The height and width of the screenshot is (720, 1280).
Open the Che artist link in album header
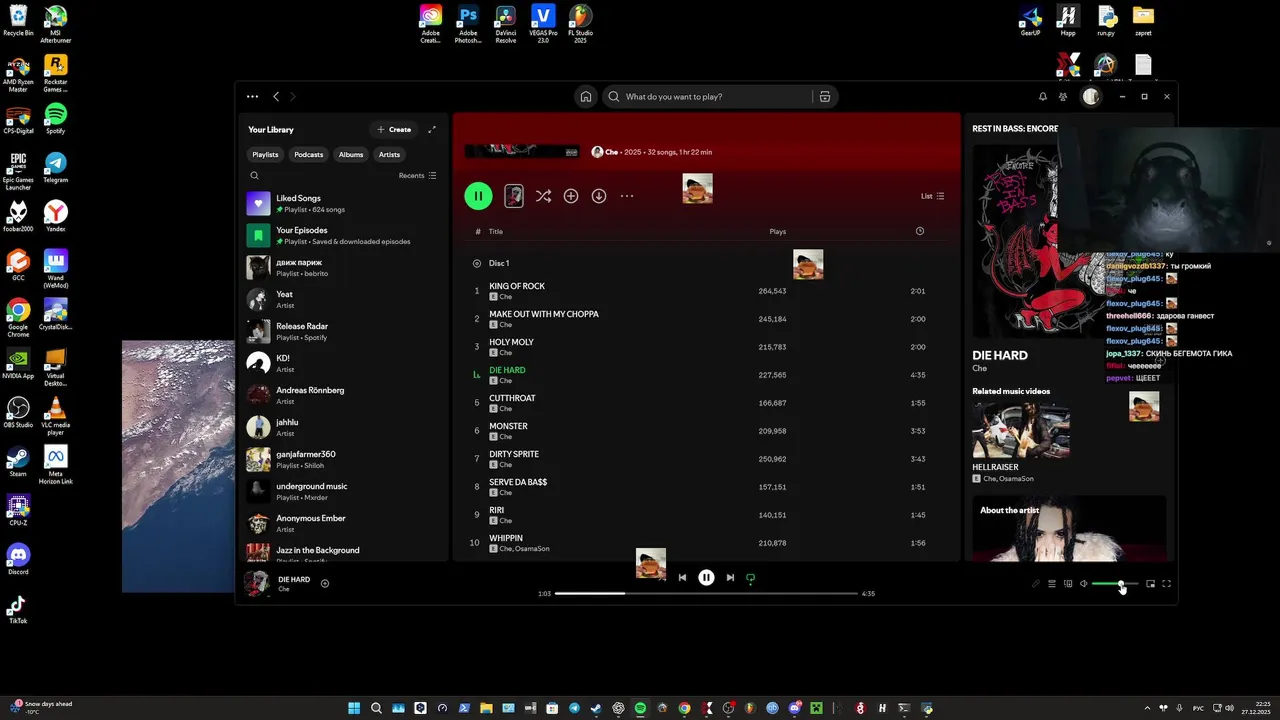pos(611,152)
